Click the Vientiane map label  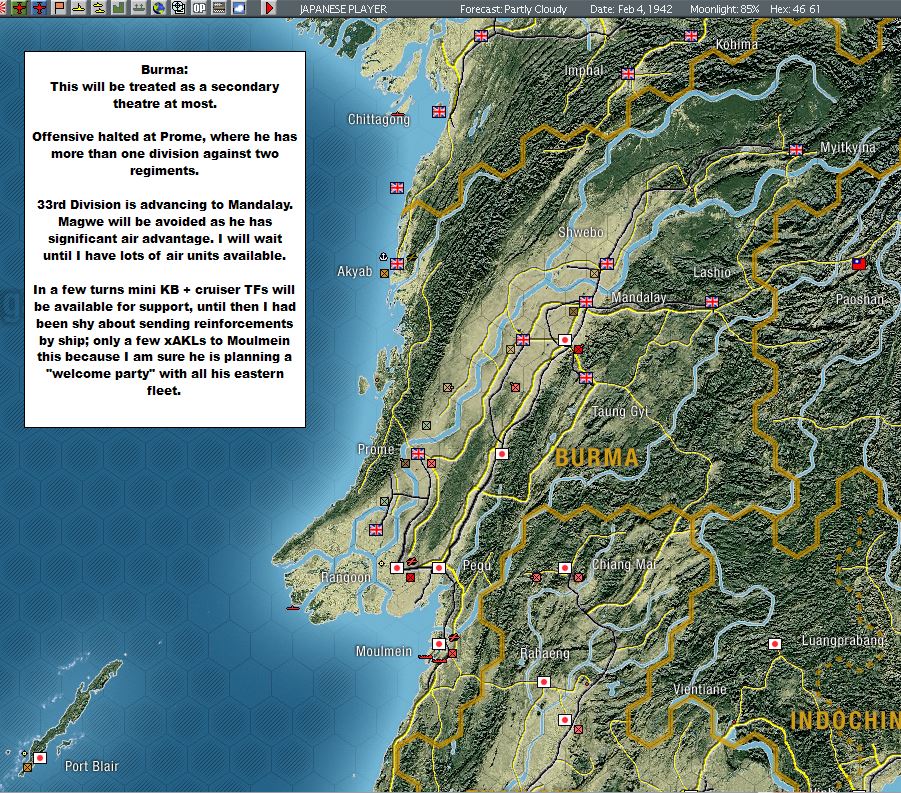click(x=700, y=689)
